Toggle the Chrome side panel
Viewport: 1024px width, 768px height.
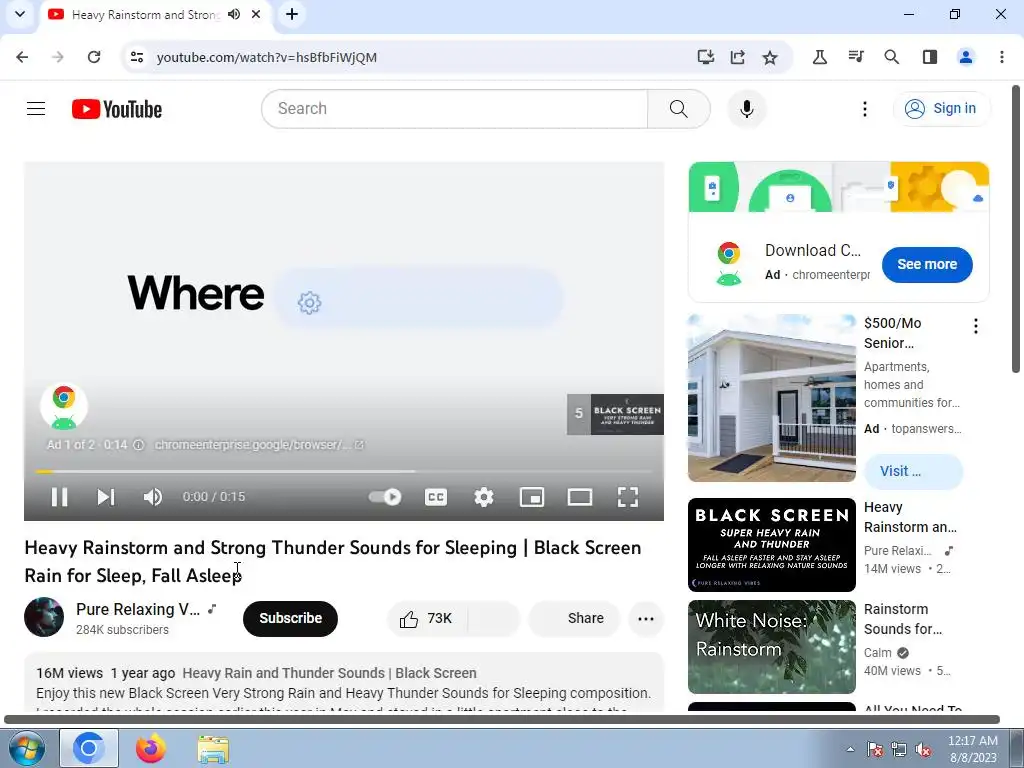(930, 57)
